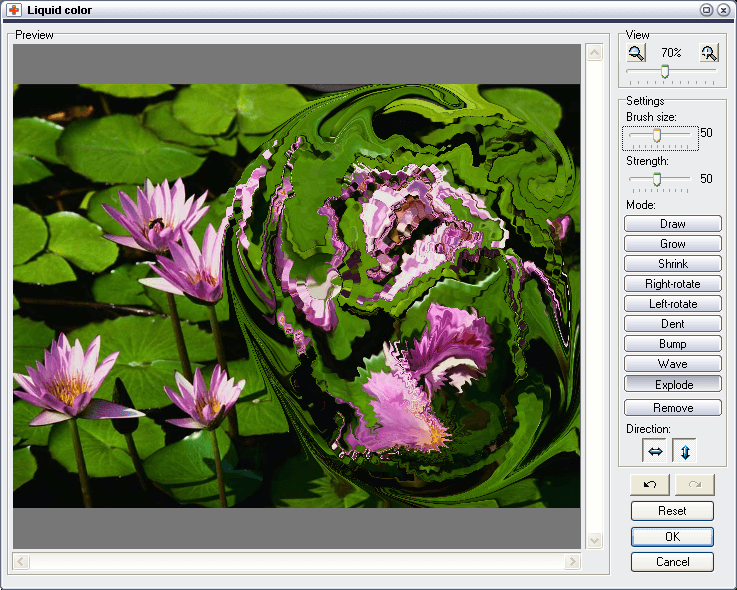Image resolution: width=737 pixels, height=590 pixels.
Task: Click the Strength value 50
Action: (x=706, y=179)
